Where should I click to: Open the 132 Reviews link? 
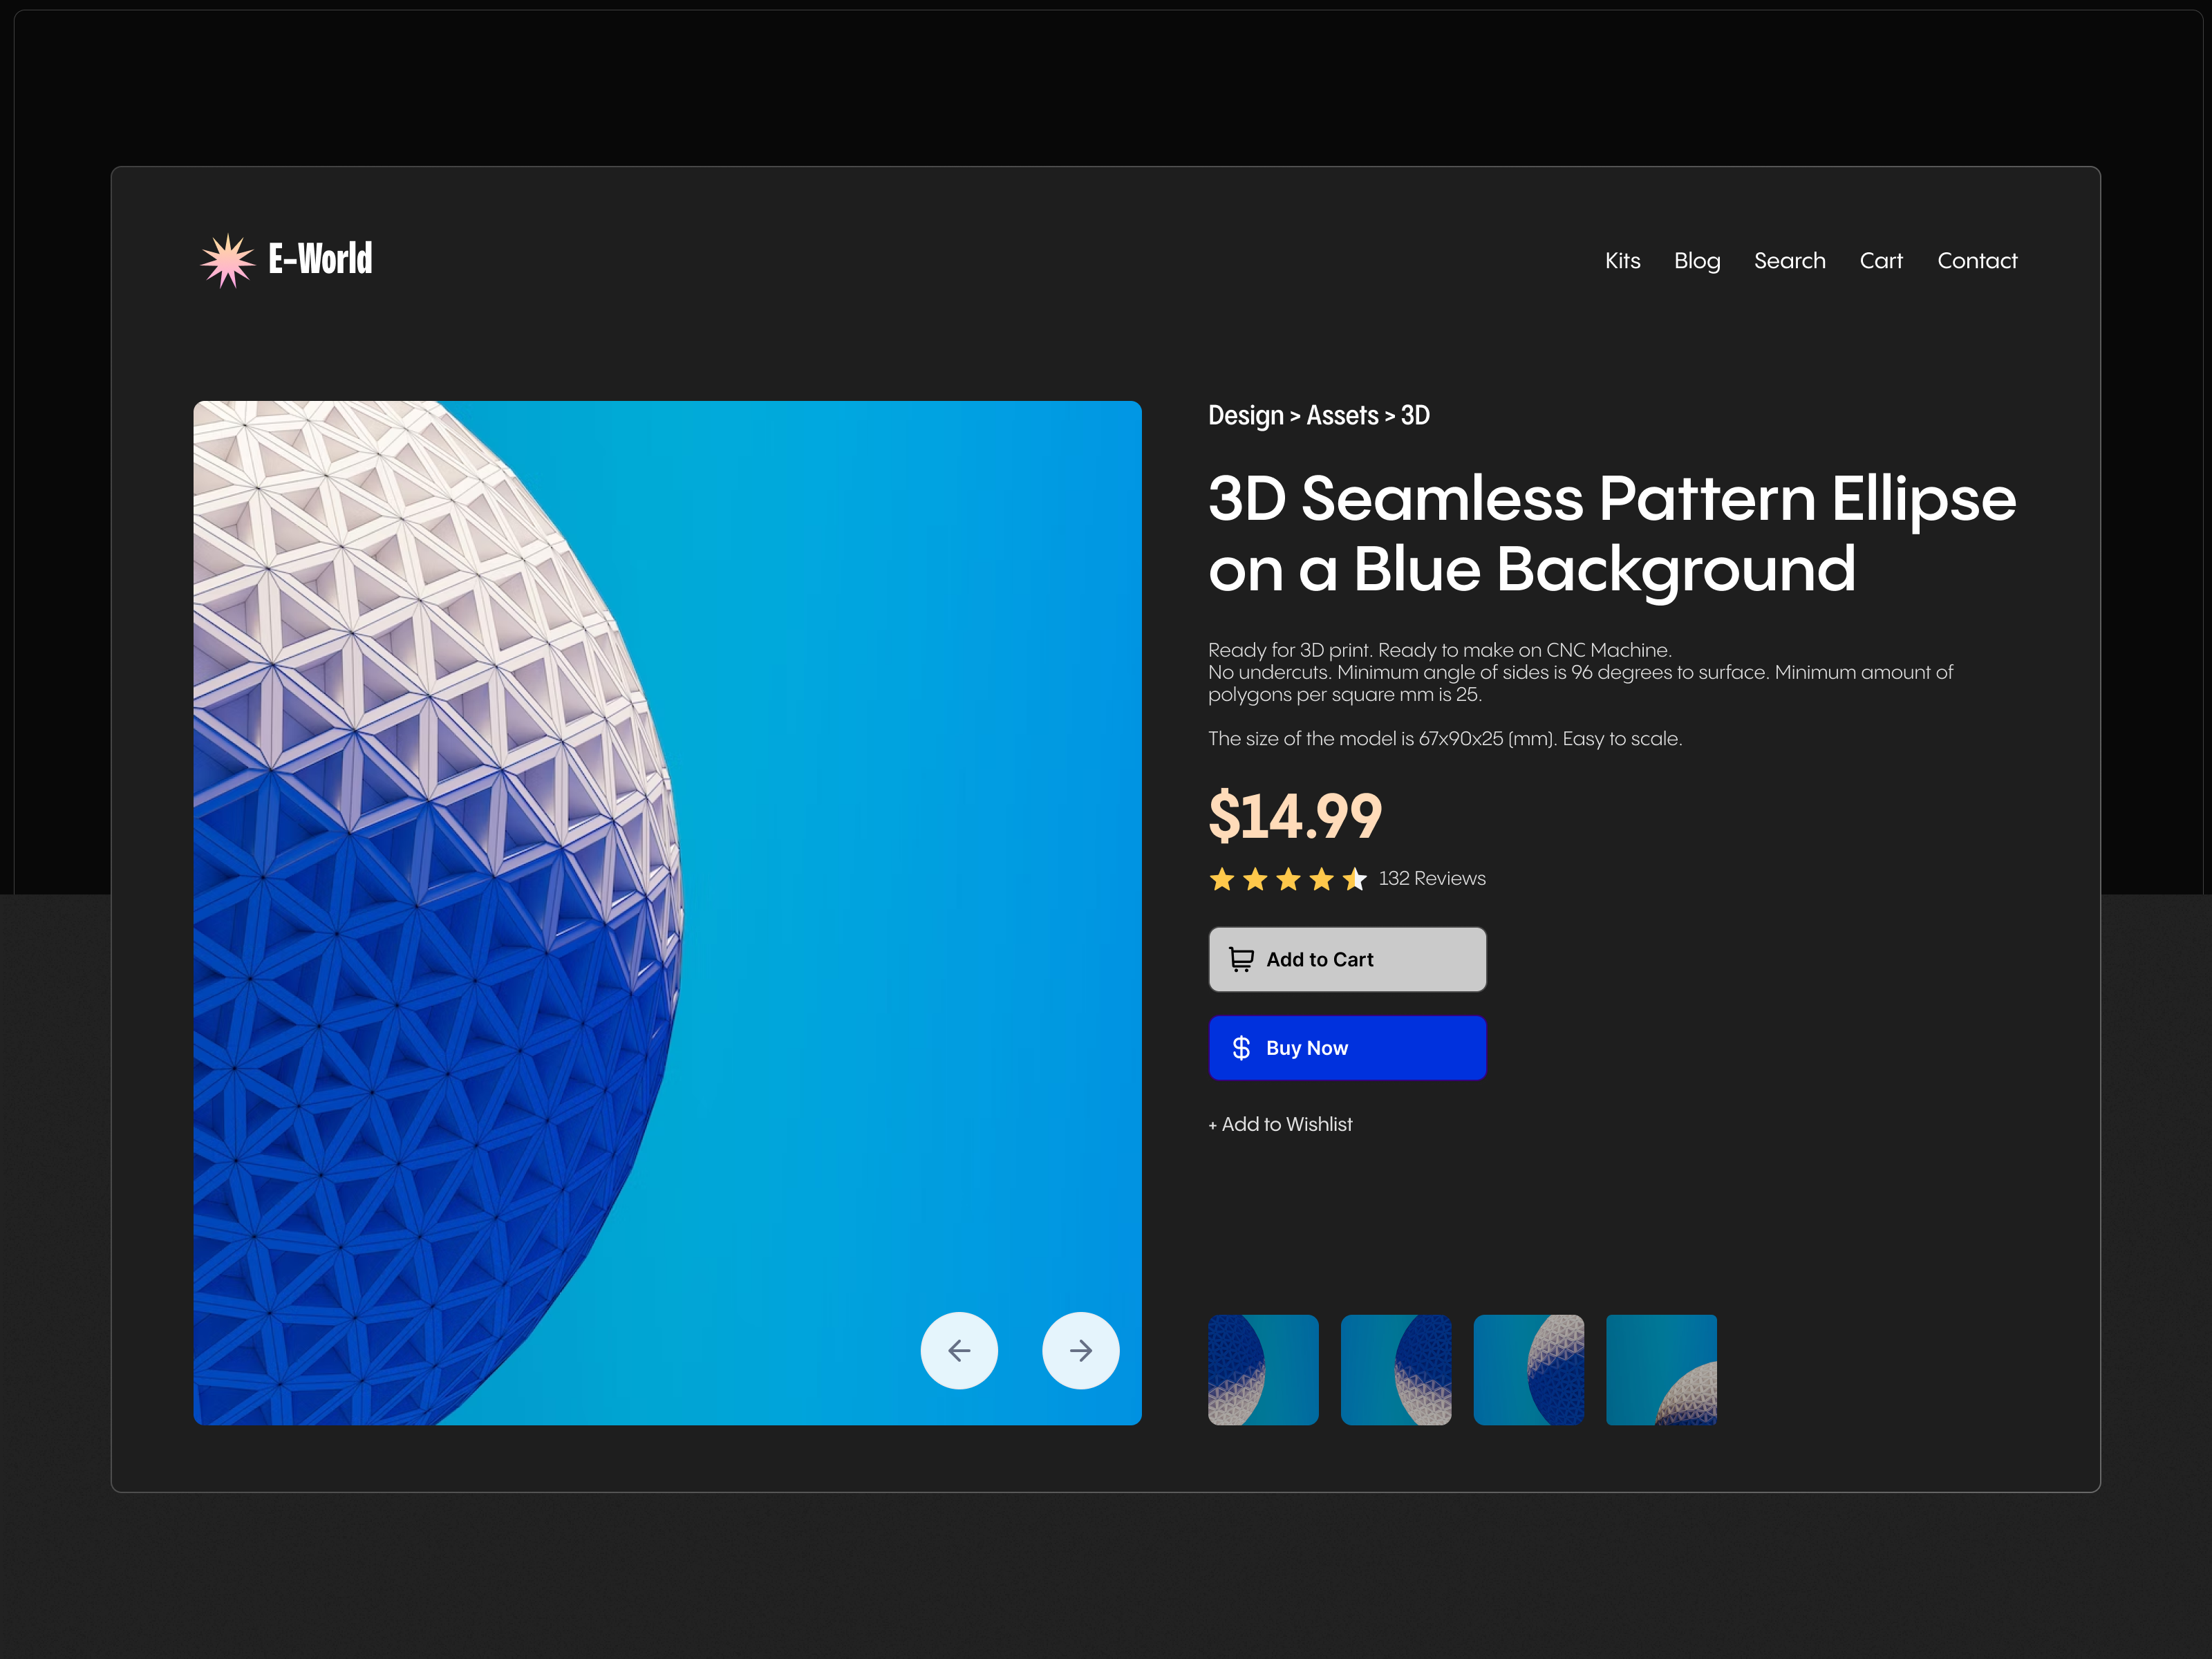click(1432, 879)
